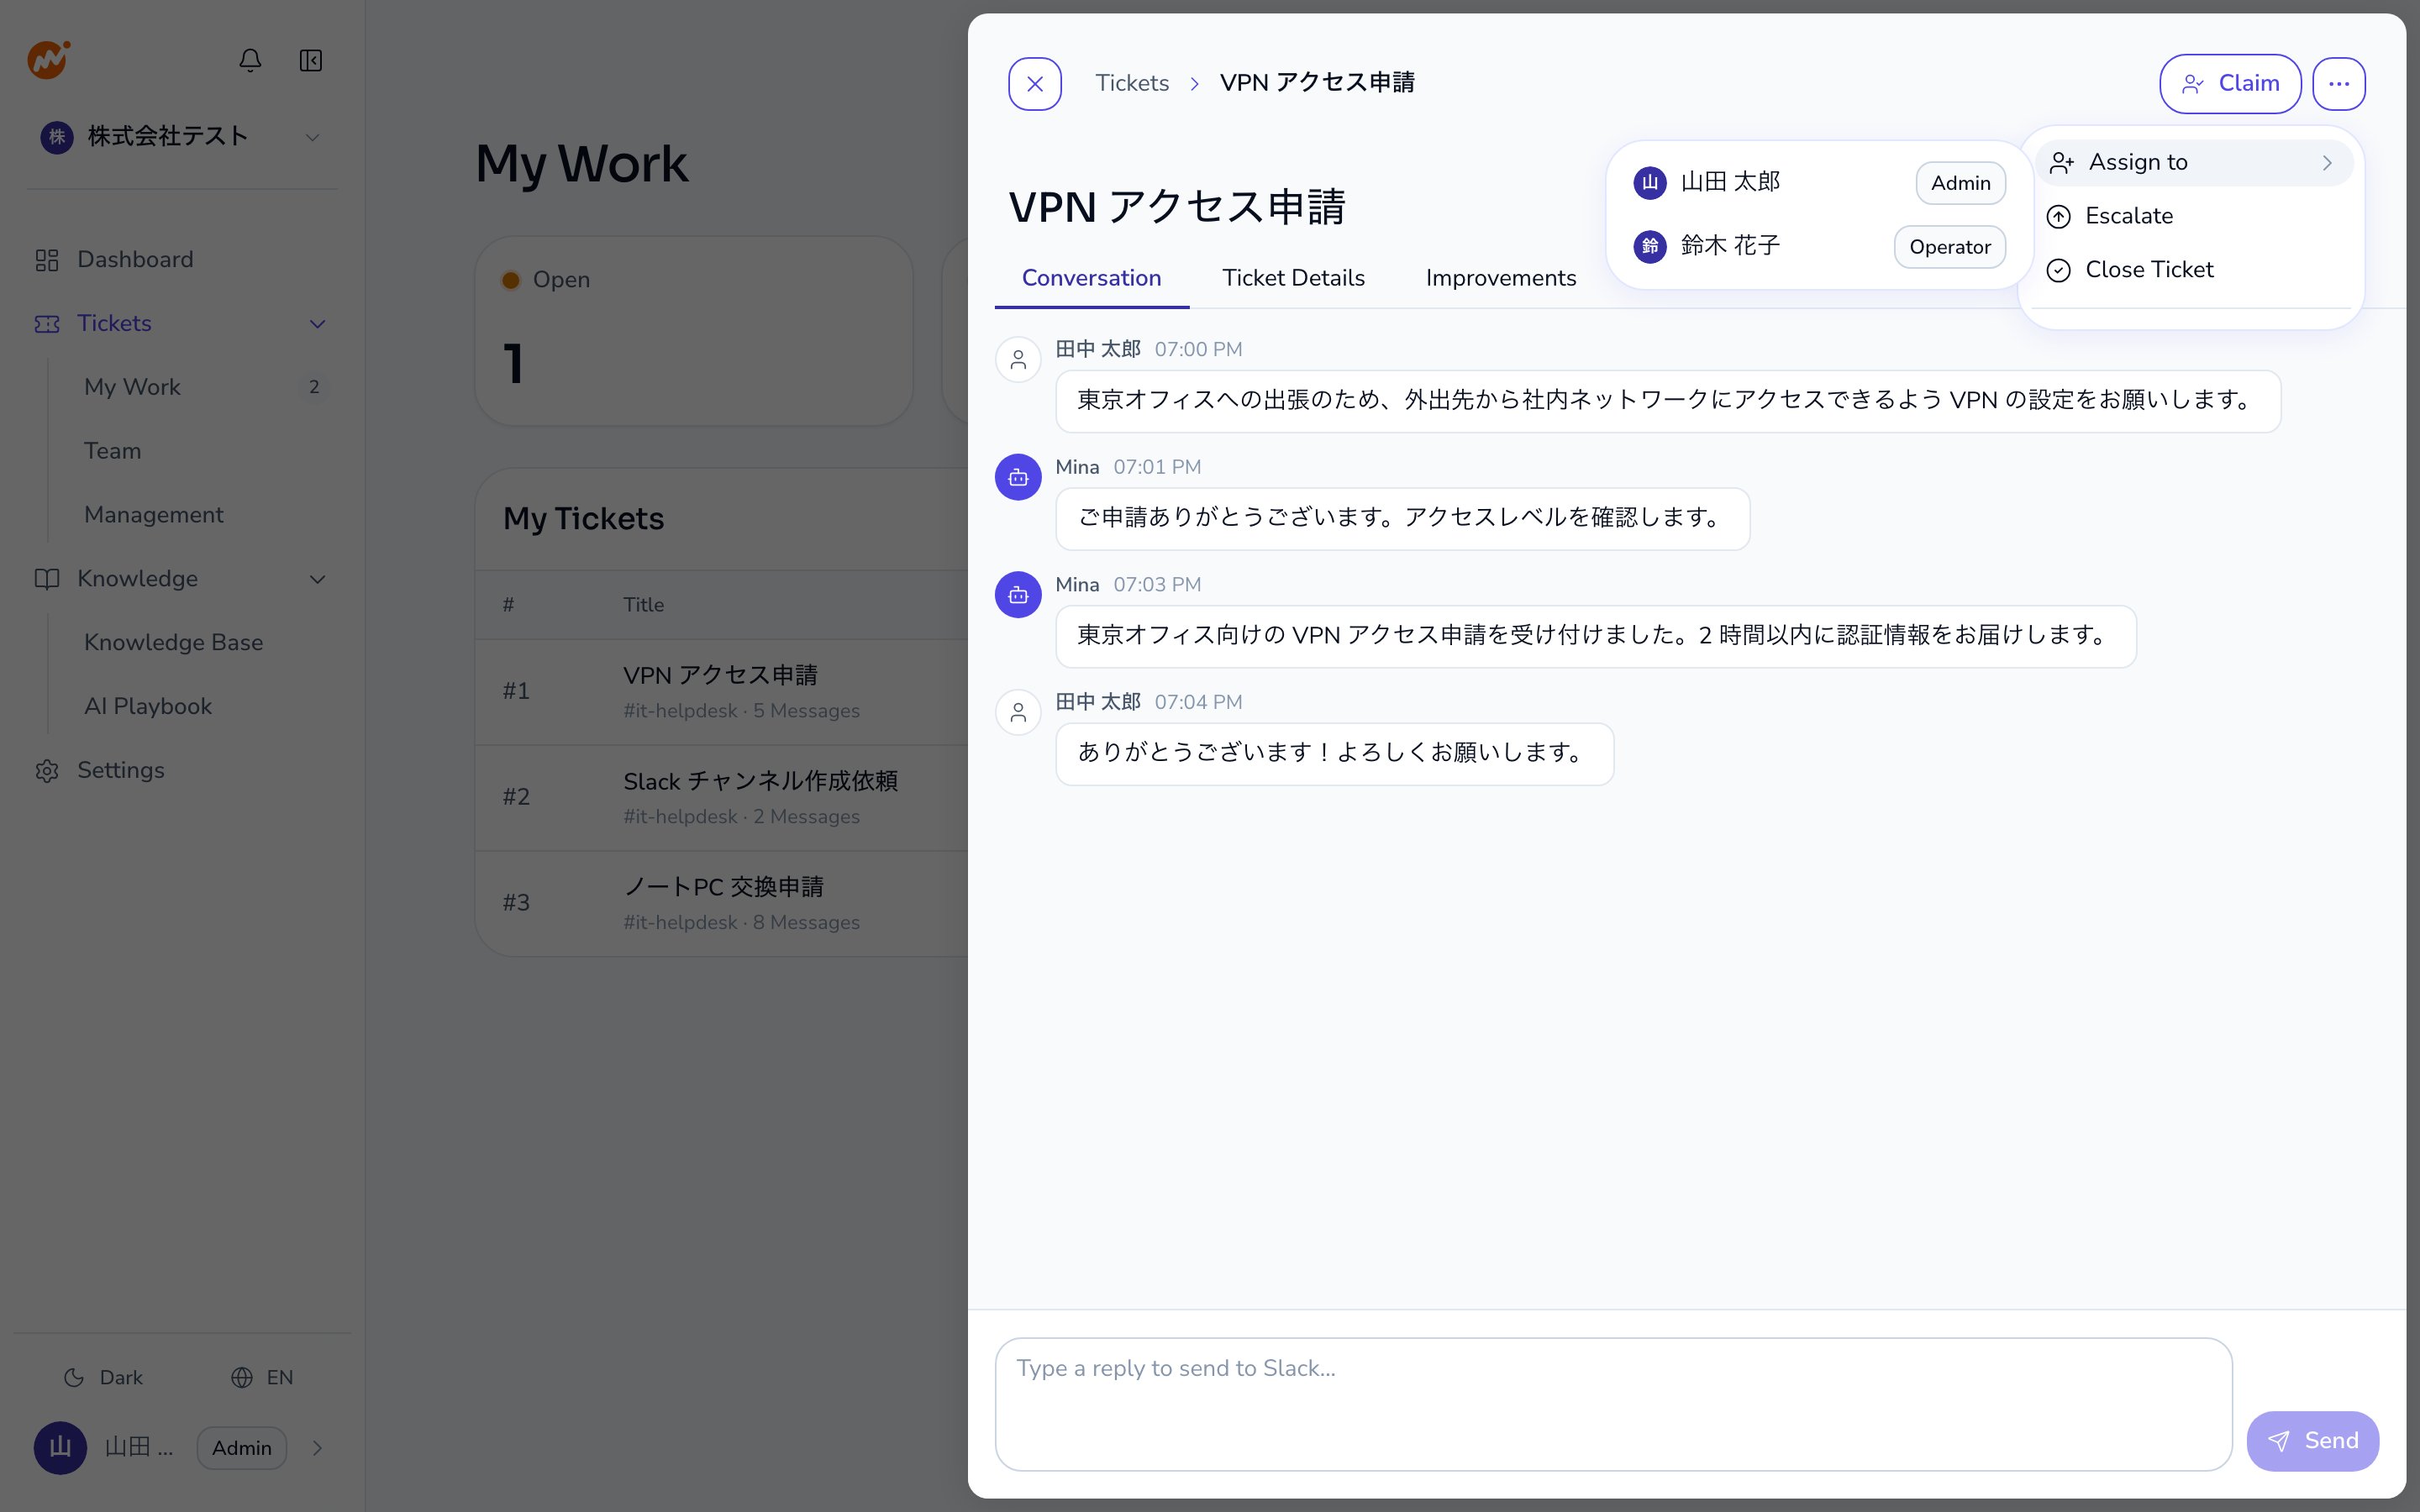2420x1512 pixels.
Task: Close the ticket panel with X
Action: point(1035,84)
